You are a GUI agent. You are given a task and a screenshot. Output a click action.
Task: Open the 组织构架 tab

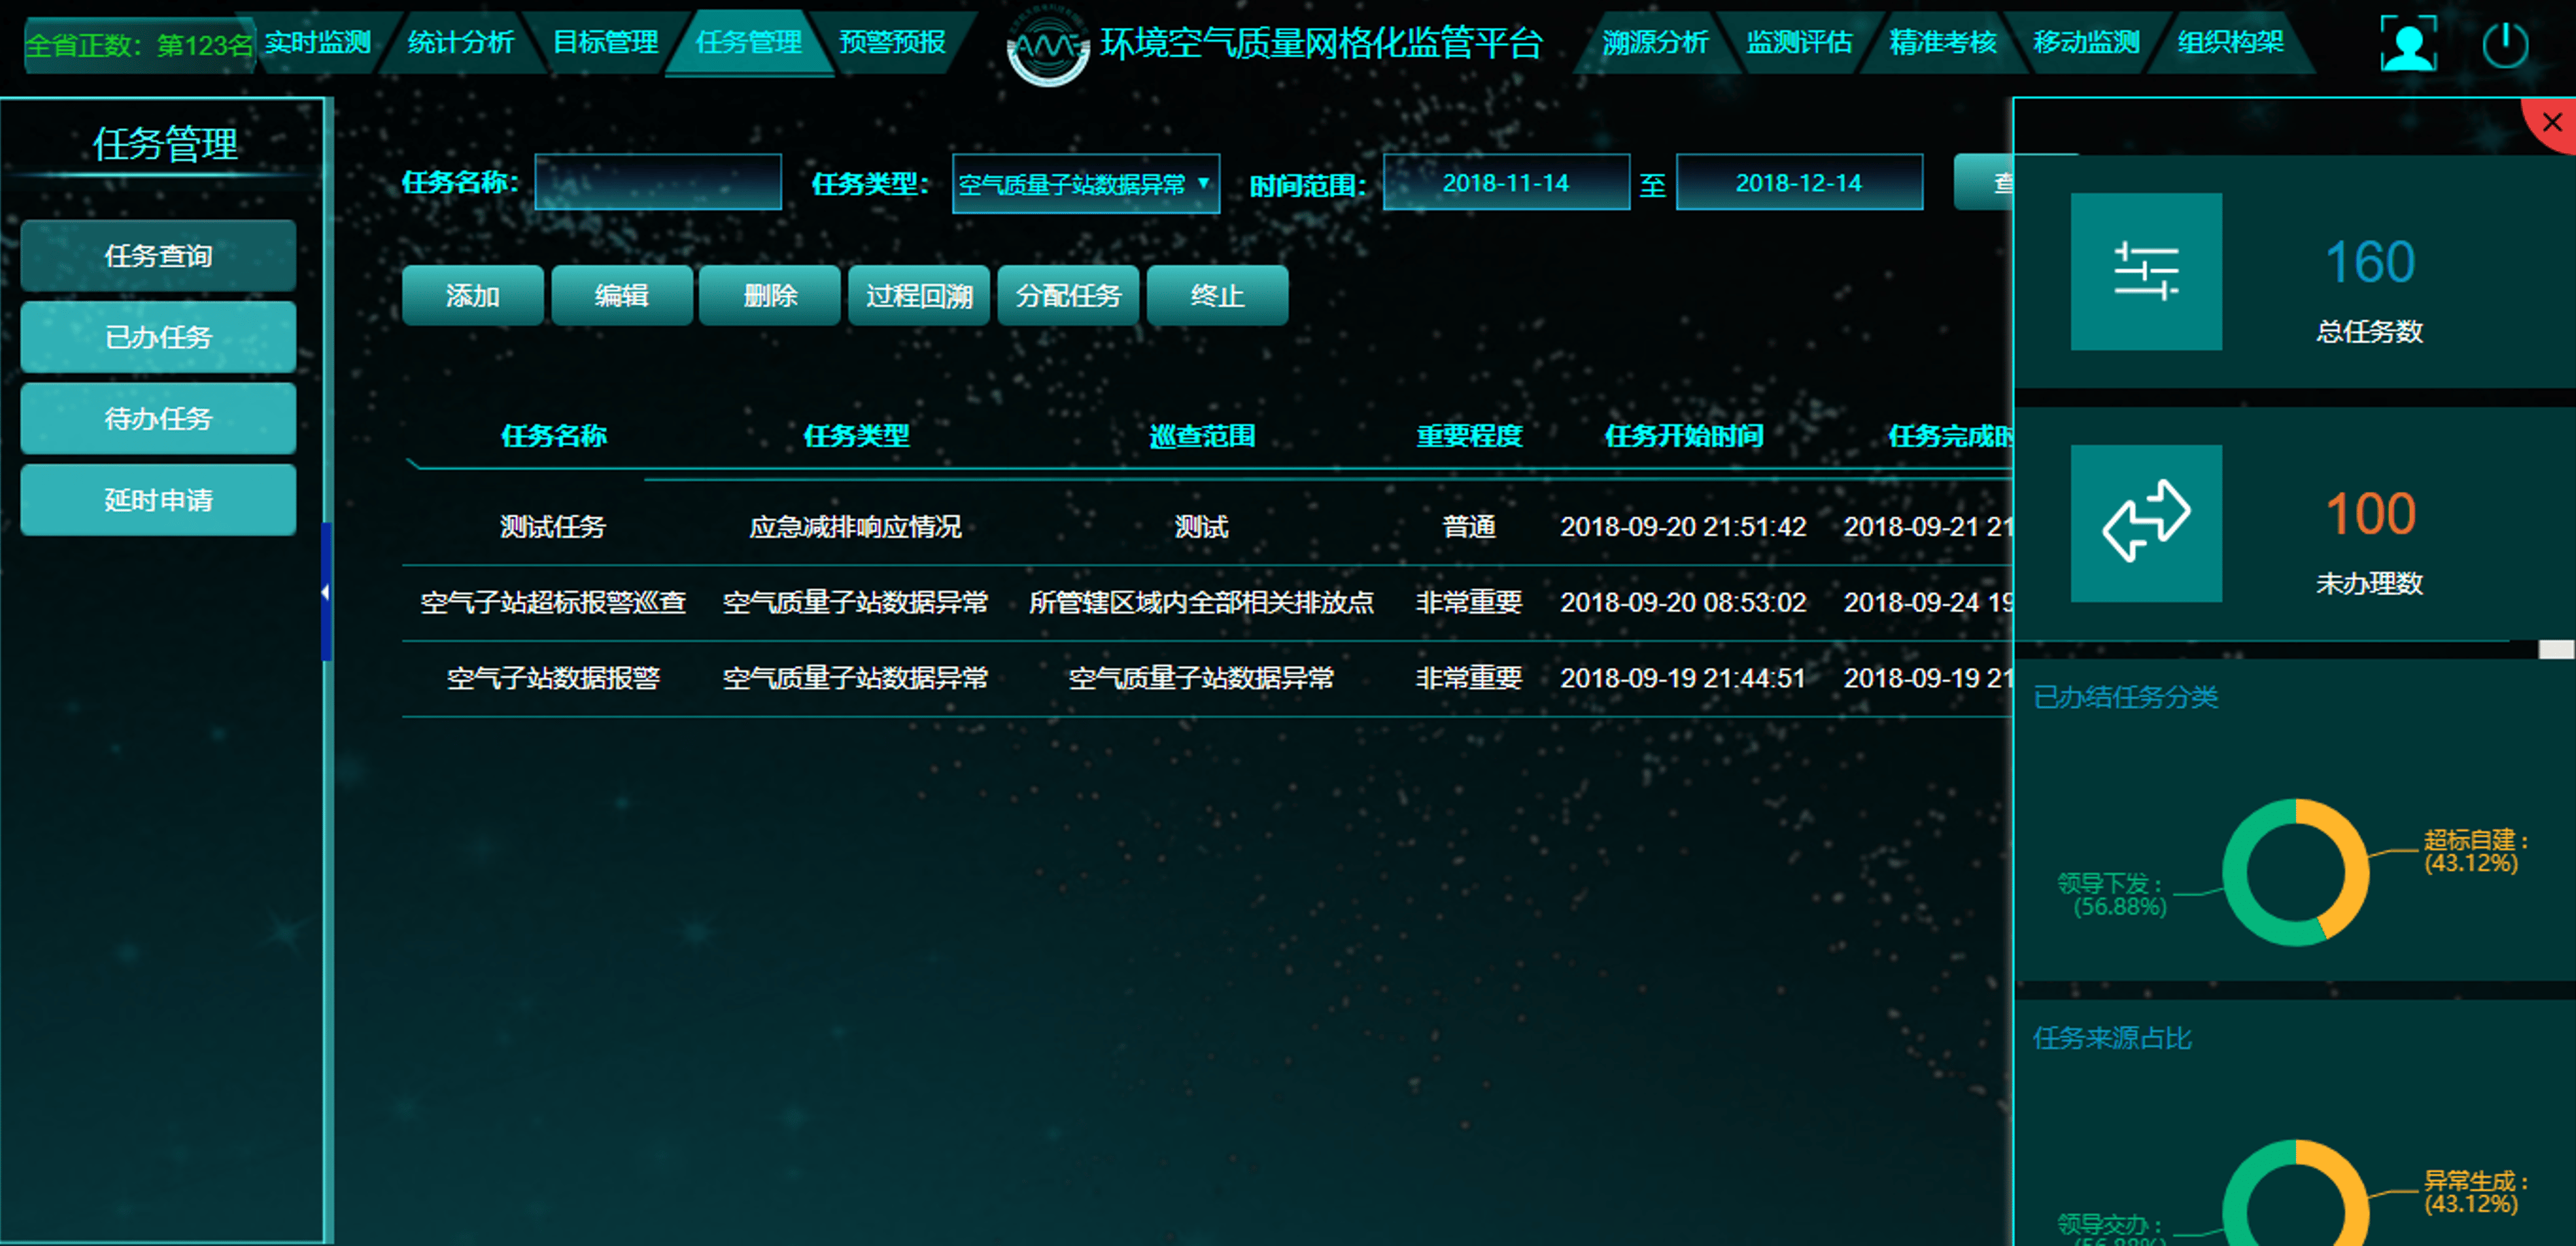coord(2230,43)
